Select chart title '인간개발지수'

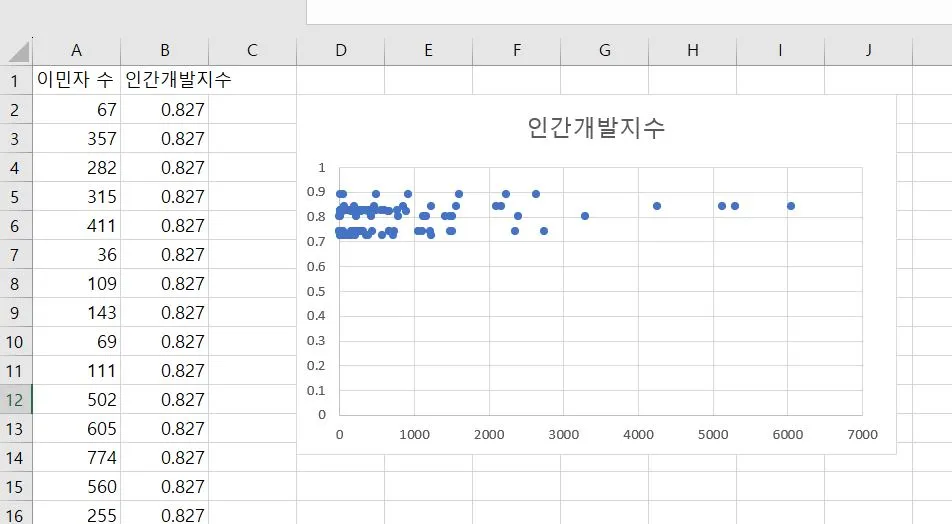click(596, 128)
